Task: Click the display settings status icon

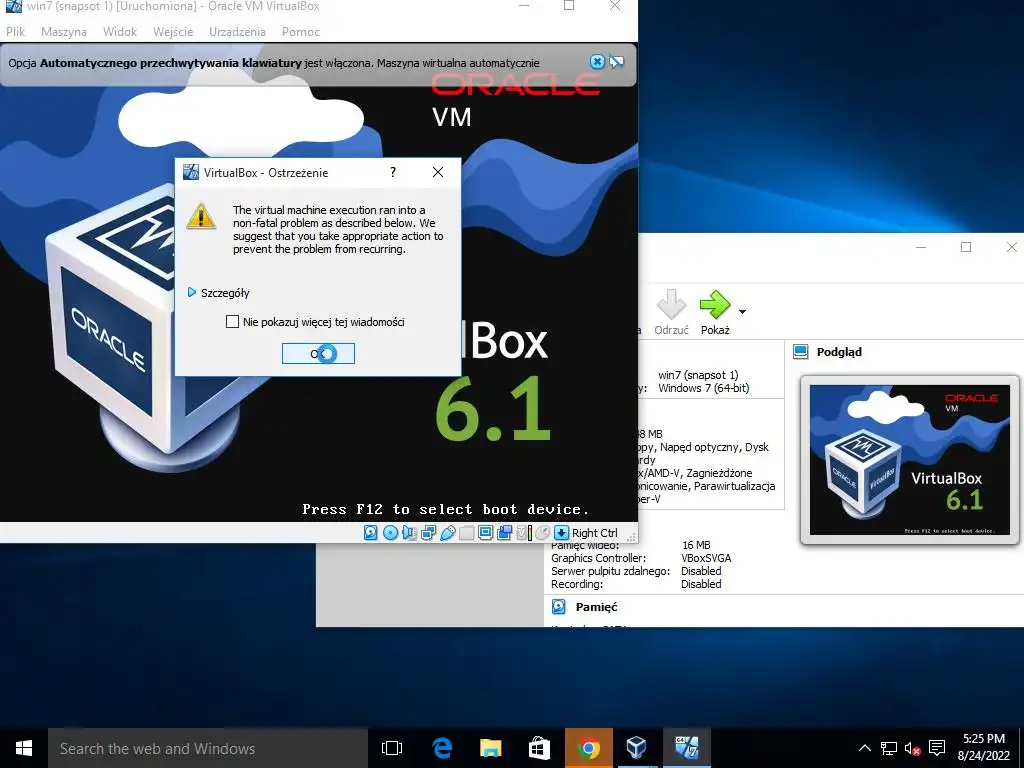Action: [485, 533]
